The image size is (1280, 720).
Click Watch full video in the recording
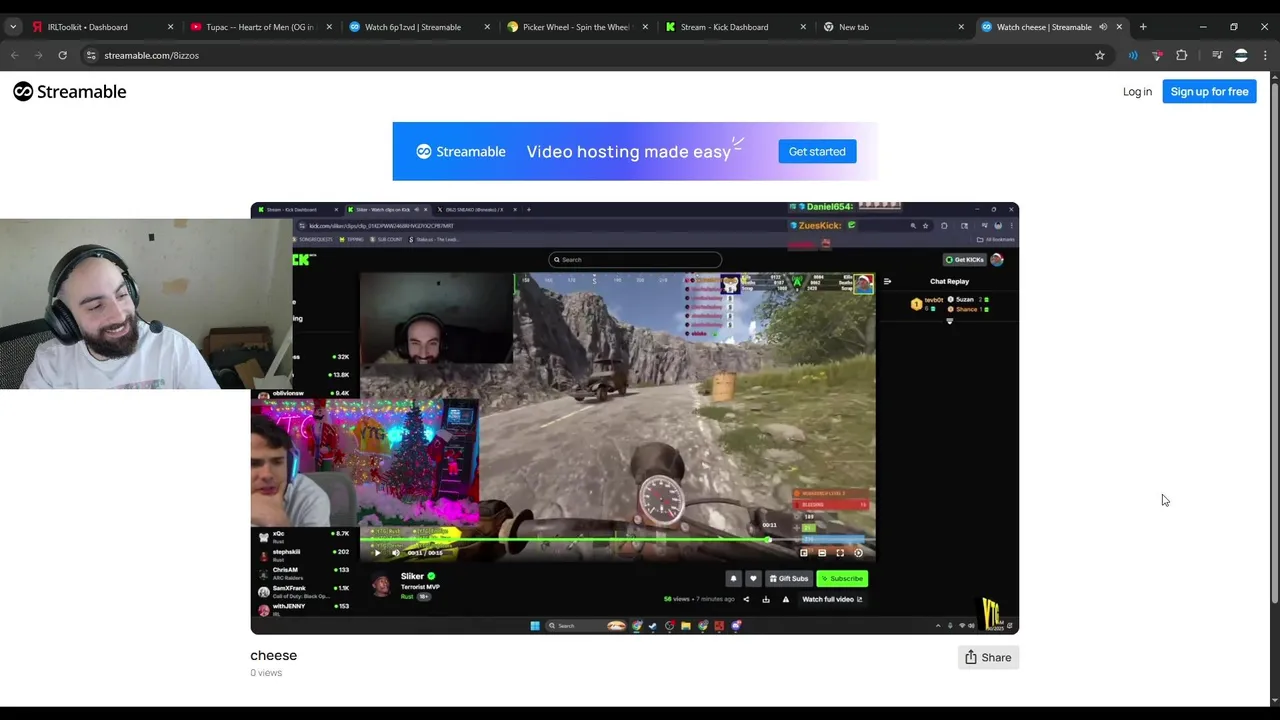(832, 599)
